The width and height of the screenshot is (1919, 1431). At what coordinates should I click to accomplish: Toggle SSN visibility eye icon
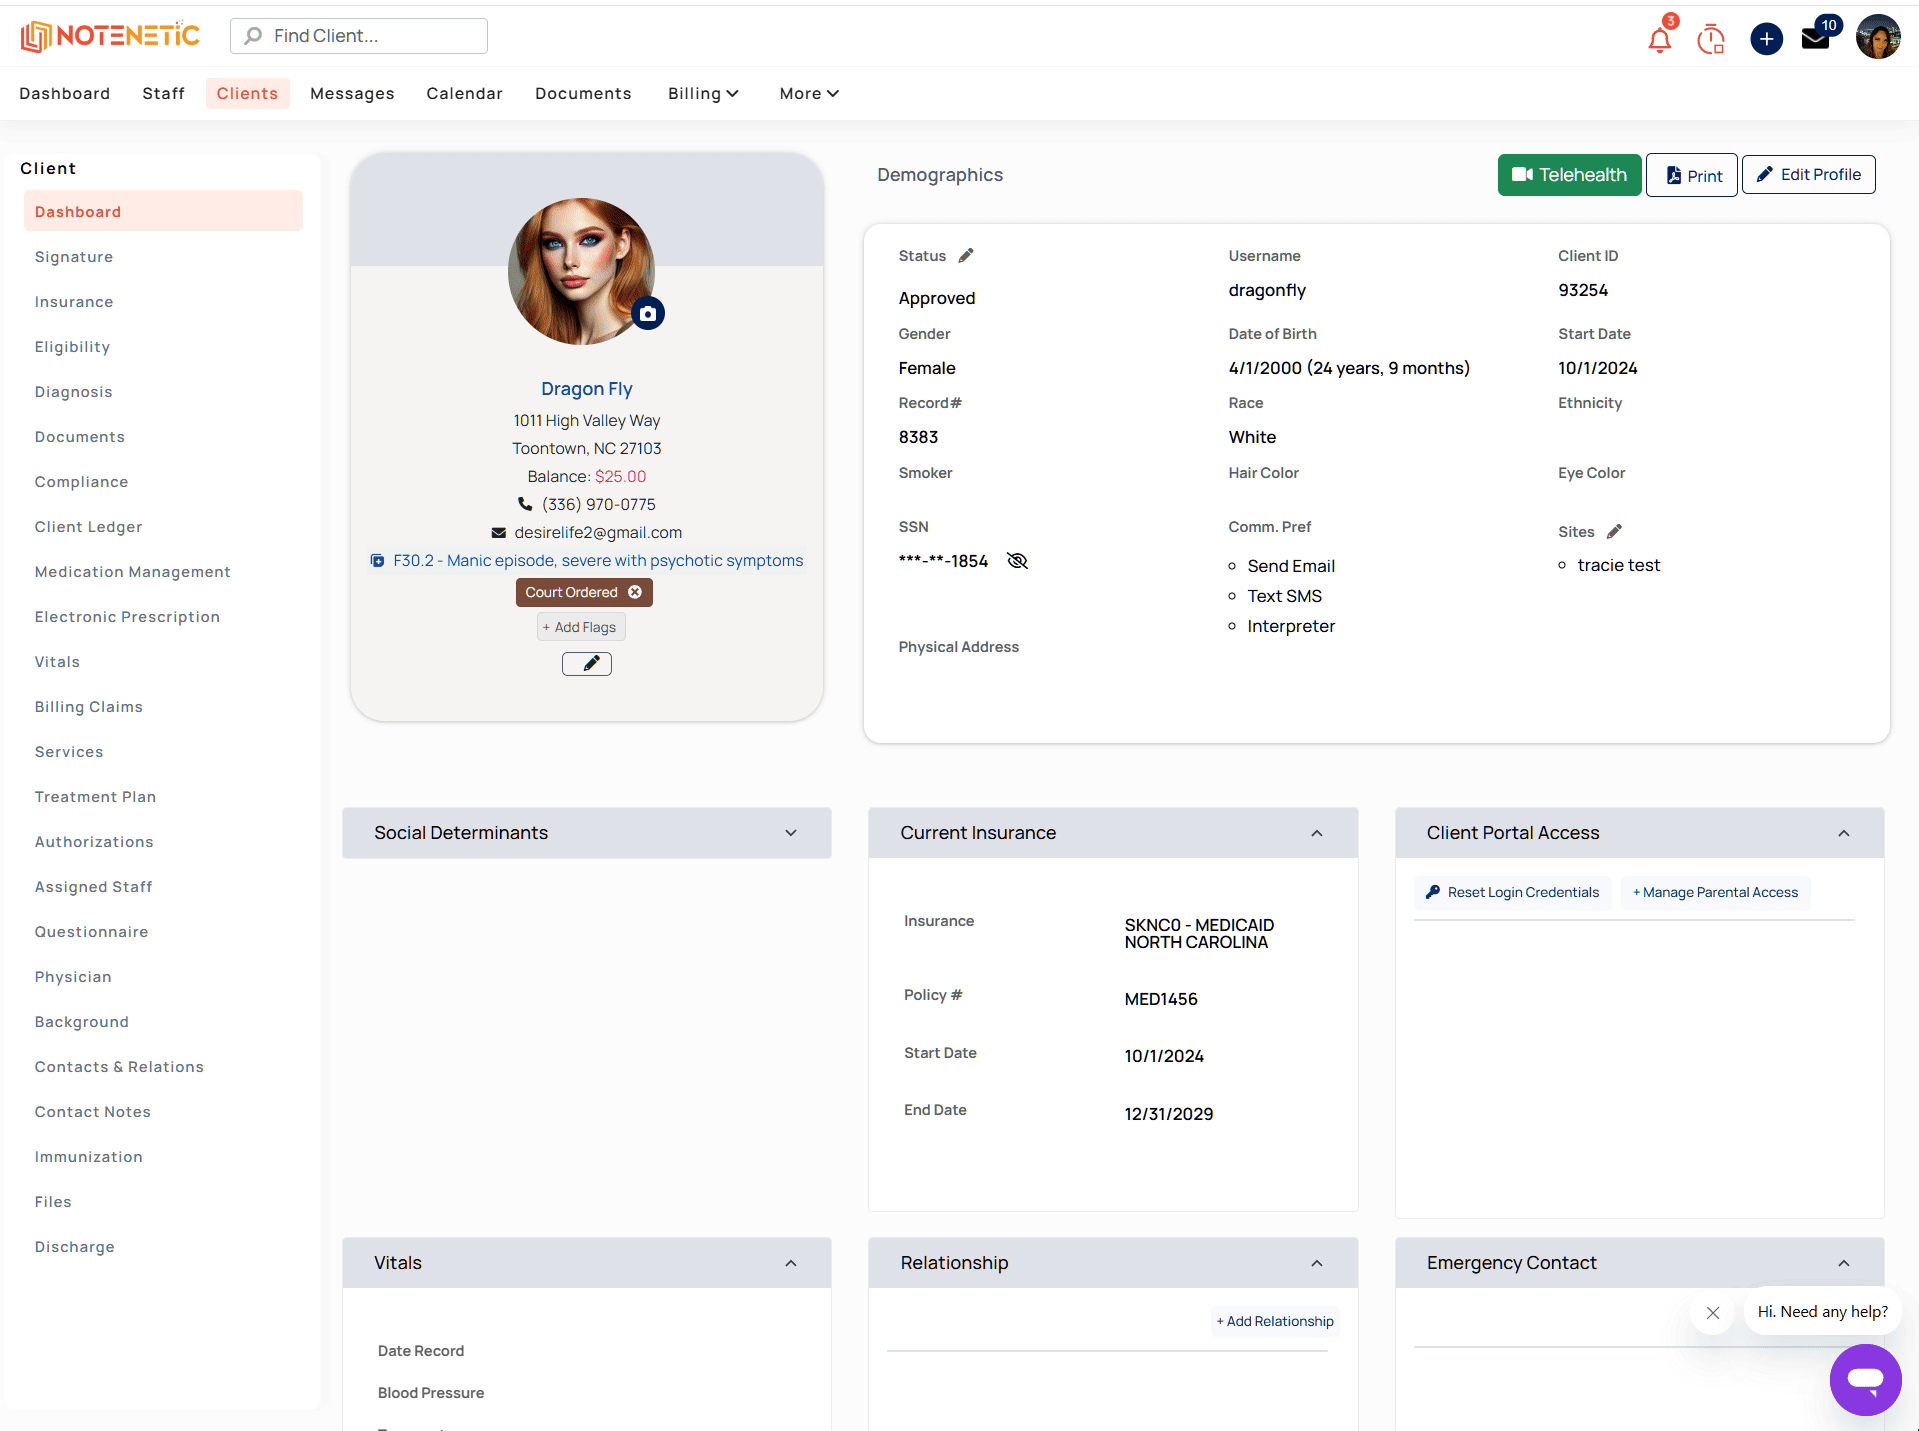pos(1017,561)
